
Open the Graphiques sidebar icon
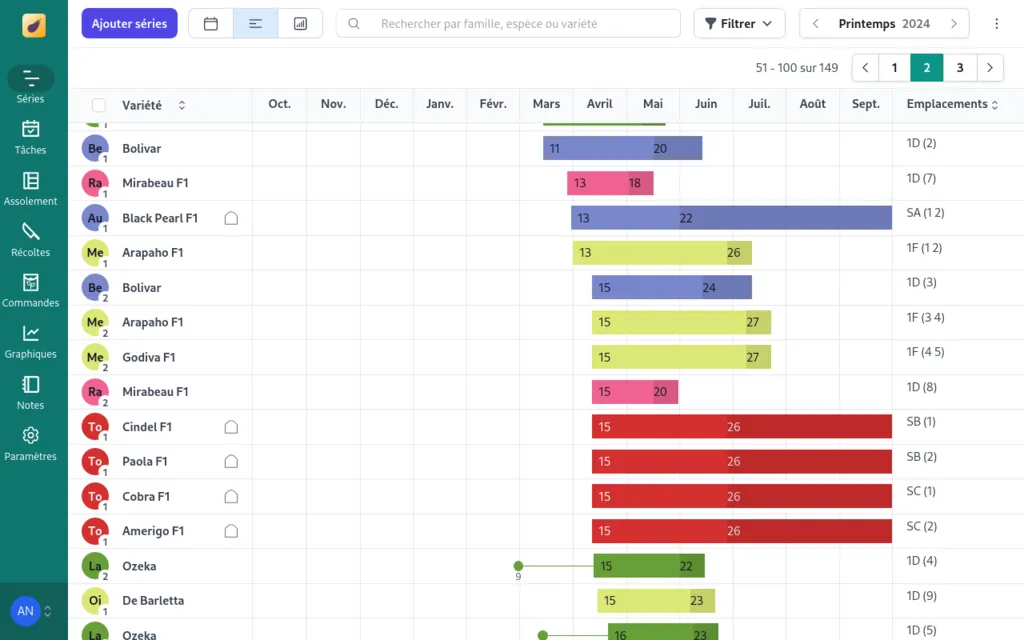tap(30, 341)
